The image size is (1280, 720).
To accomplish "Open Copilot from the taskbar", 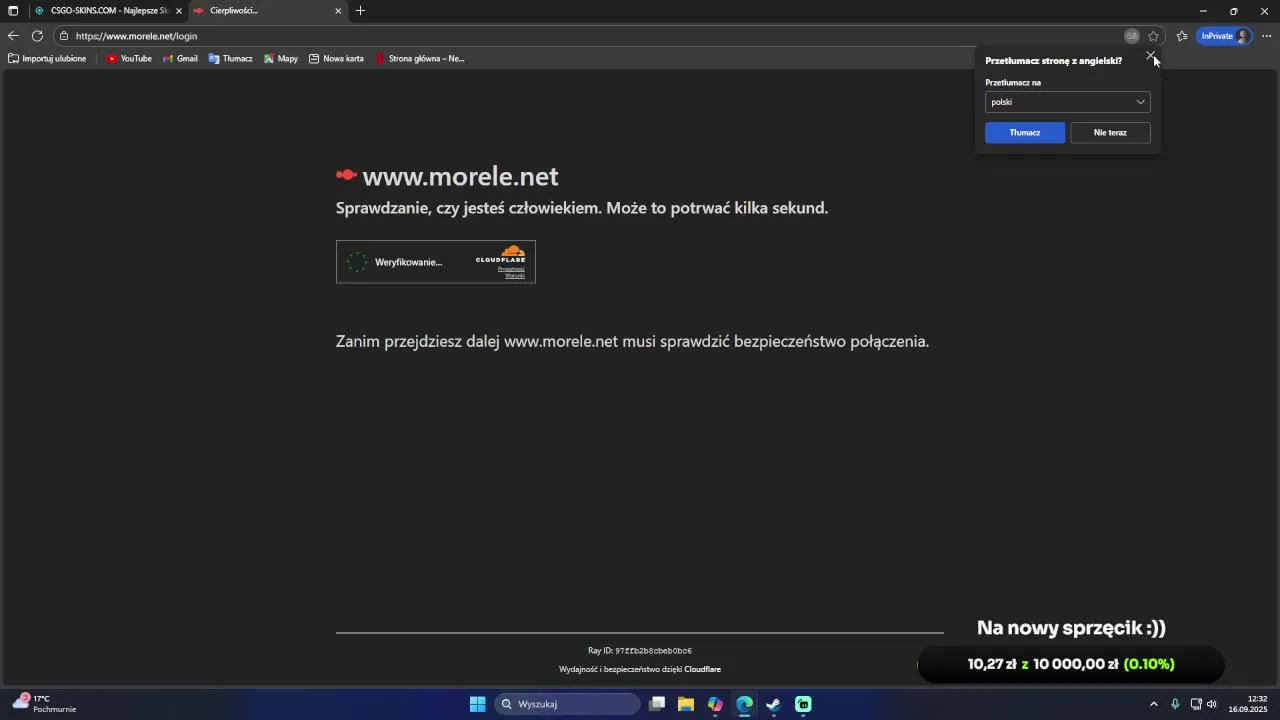I will click(x=715, y=704).
